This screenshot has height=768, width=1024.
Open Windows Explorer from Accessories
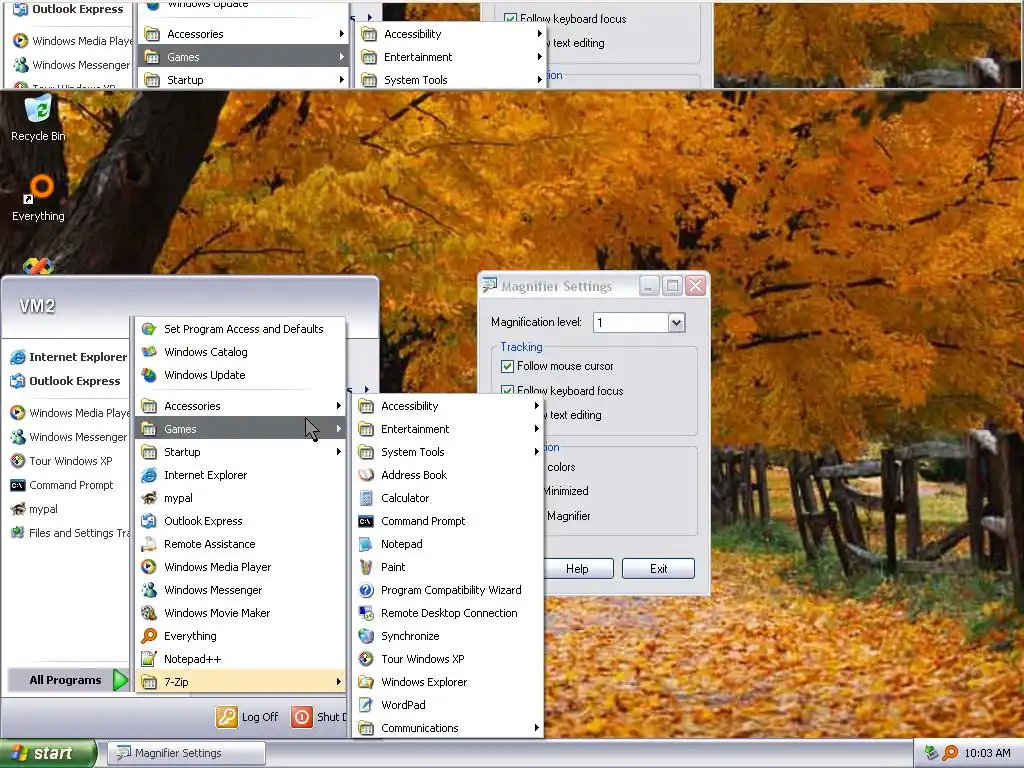click(x=448, y=682)
